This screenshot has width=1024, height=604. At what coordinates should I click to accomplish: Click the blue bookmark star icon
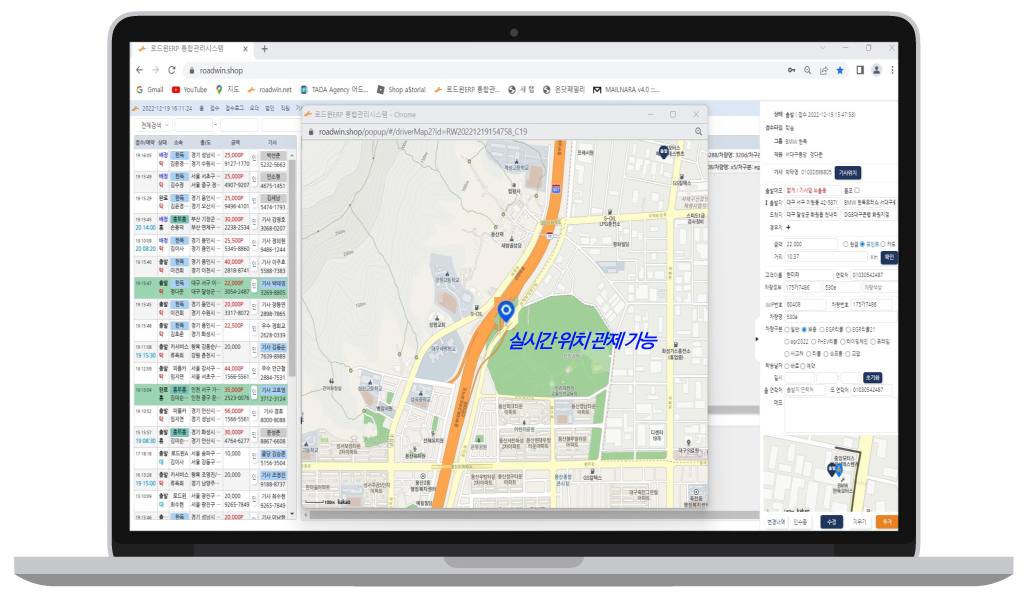click(x=840, y=70)
